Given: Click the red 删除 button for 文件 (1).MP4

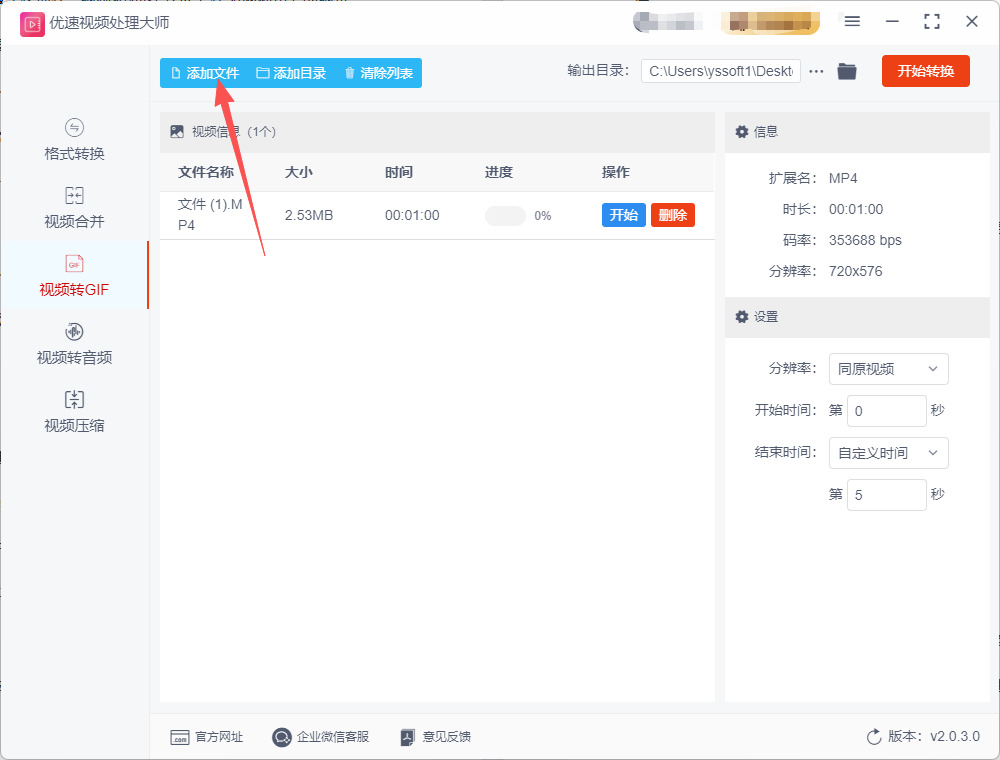Looking at the screenshot, I should [673, 215].
